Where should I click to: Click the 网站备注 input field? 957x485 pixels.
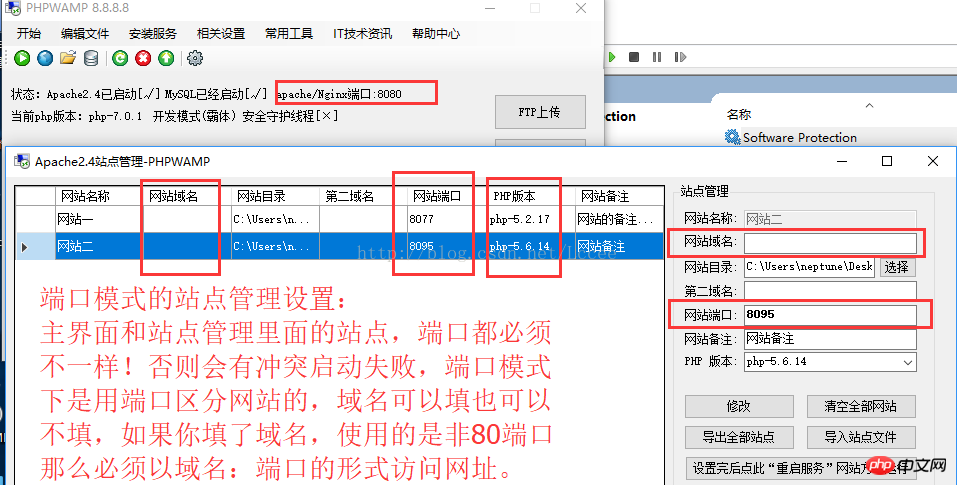[x=830, y=339]
